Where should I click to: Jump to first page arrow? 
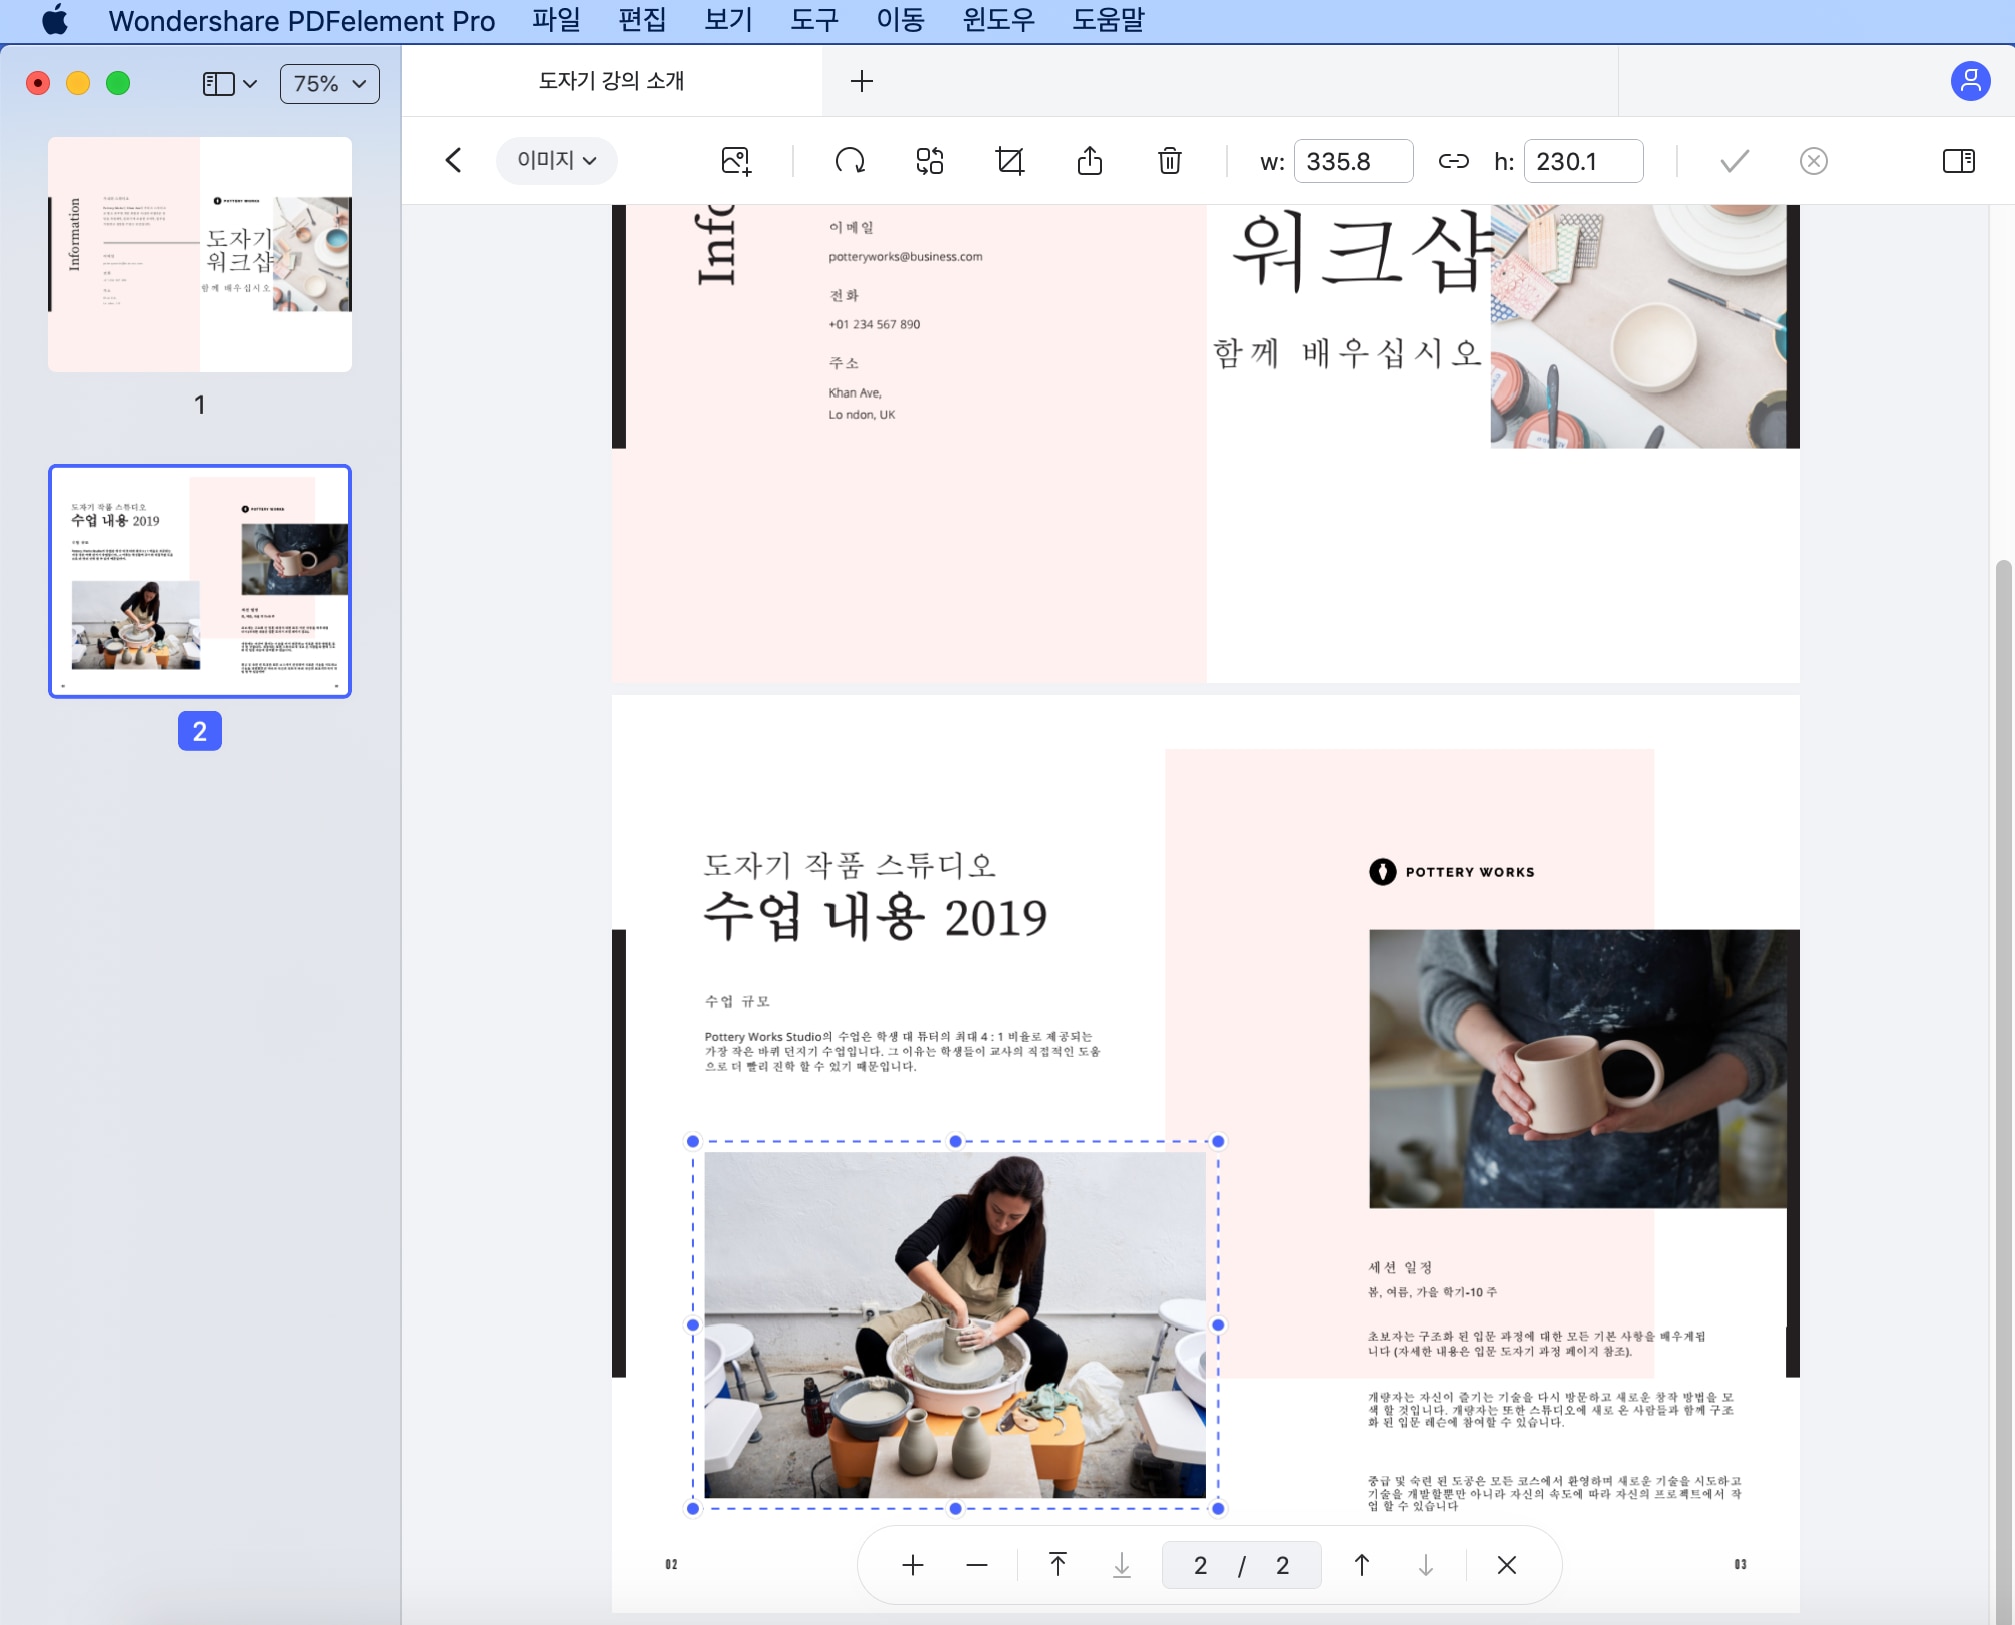pos(1057,1565)
